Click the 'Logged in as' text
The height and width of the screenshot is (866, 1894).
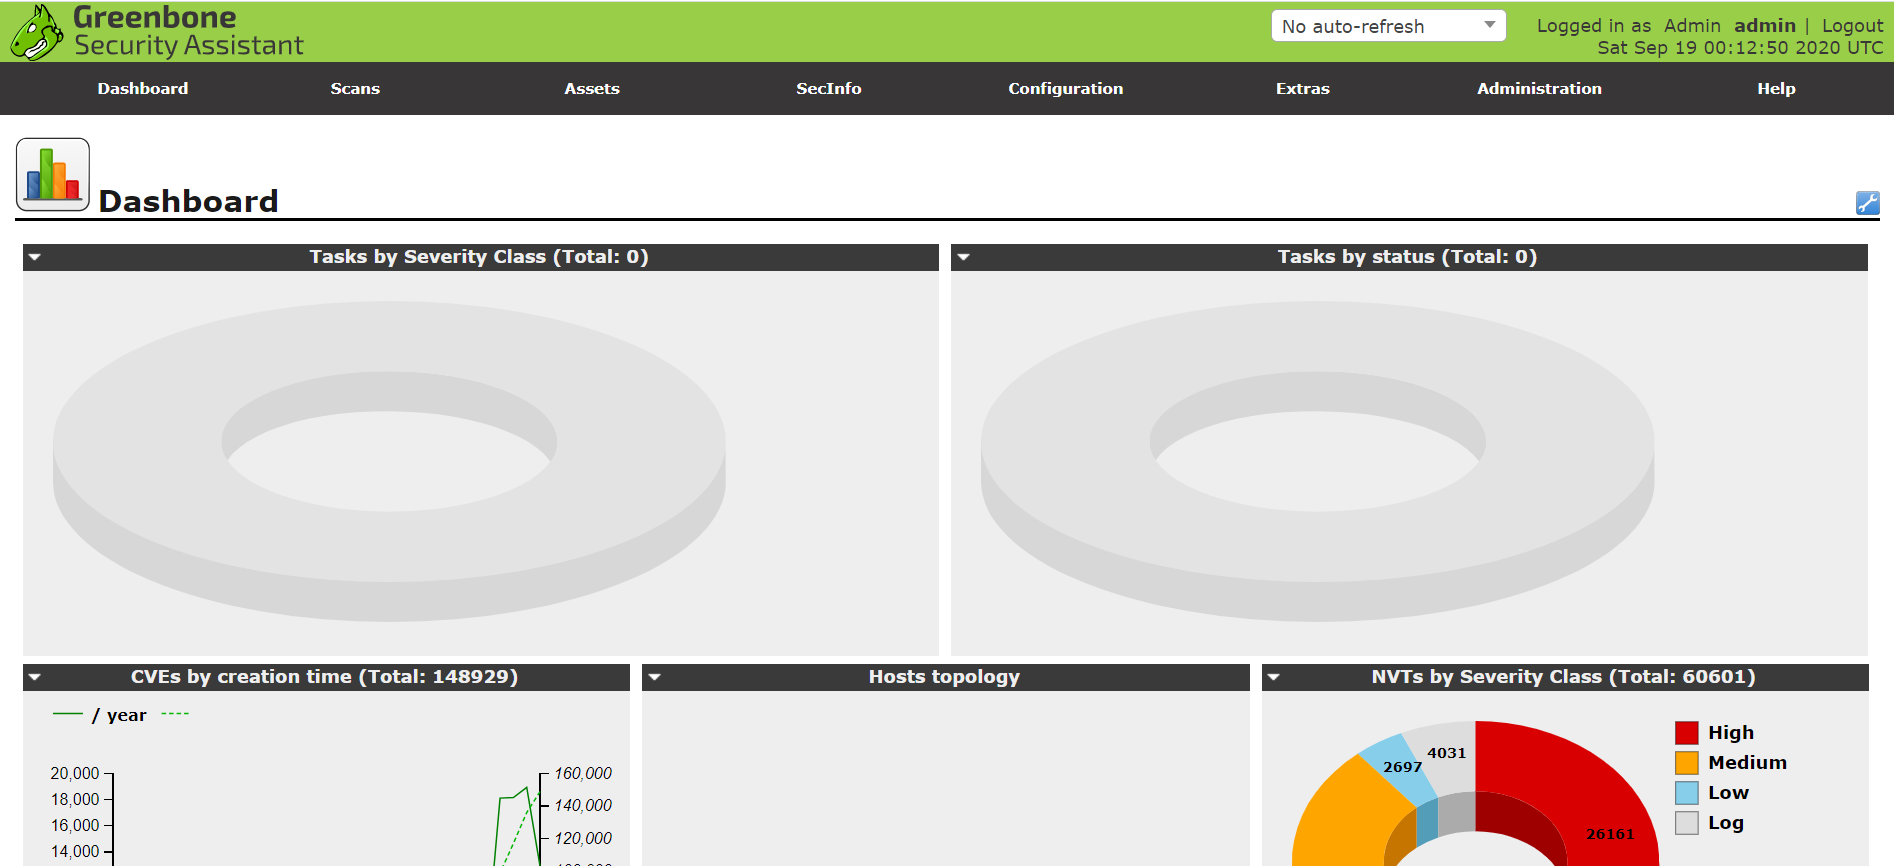1594,26
